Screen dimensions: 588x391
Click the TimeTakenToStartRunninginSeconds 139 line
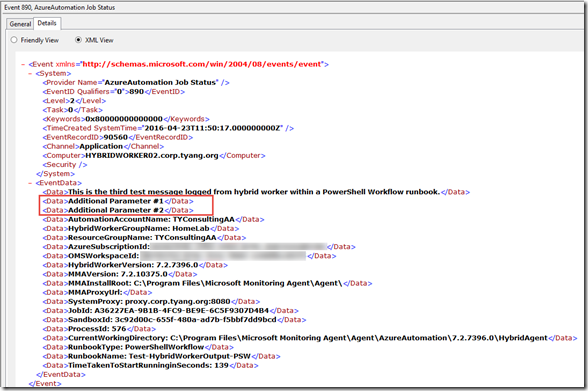point(150,366)
